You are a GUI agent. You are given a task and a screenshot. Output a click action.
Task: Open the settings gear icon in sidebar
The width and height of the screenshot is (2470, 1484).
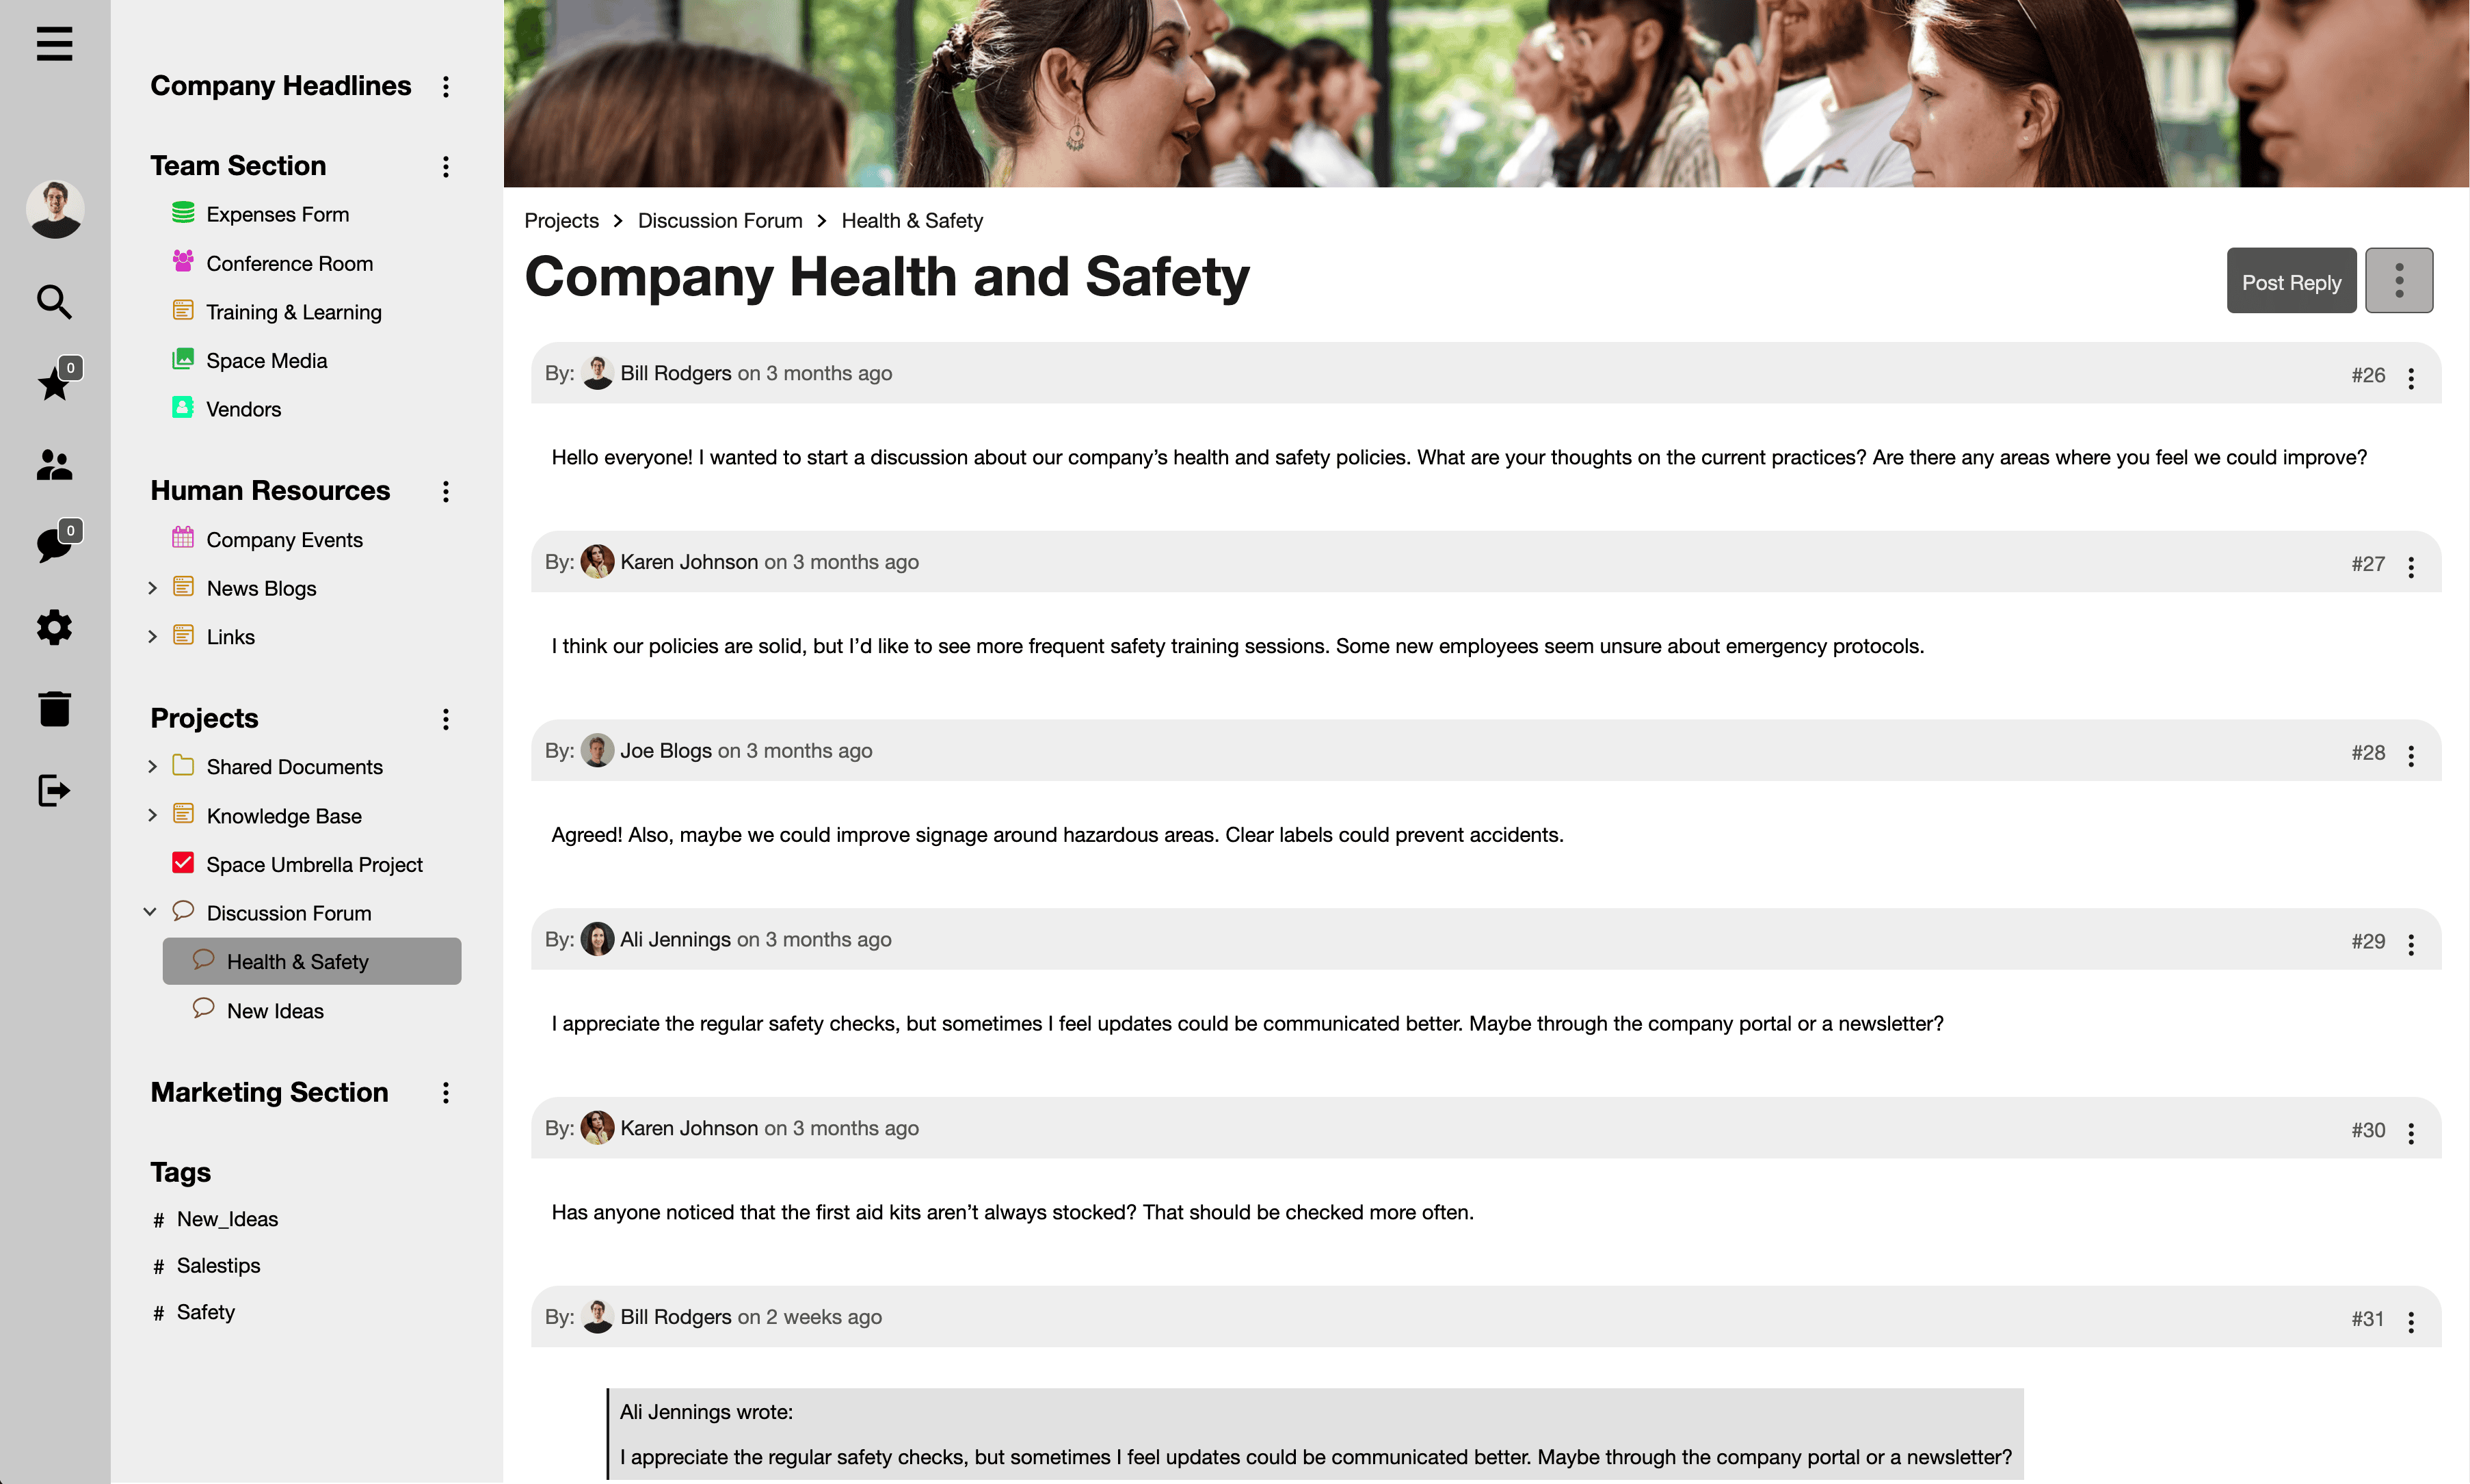[x=53, y=626]
